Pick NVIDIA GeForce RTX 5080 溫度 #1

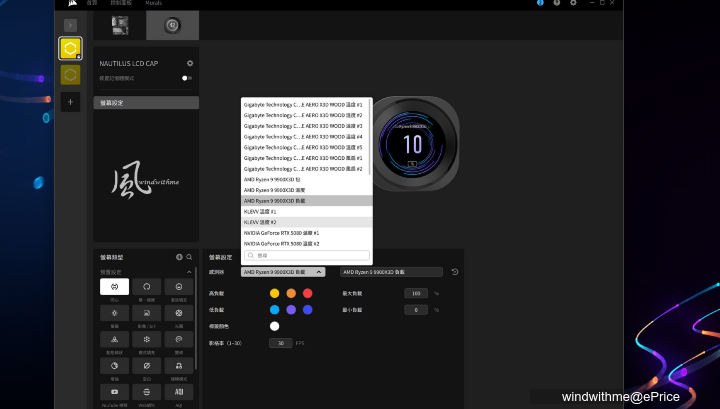pos(306,233)
